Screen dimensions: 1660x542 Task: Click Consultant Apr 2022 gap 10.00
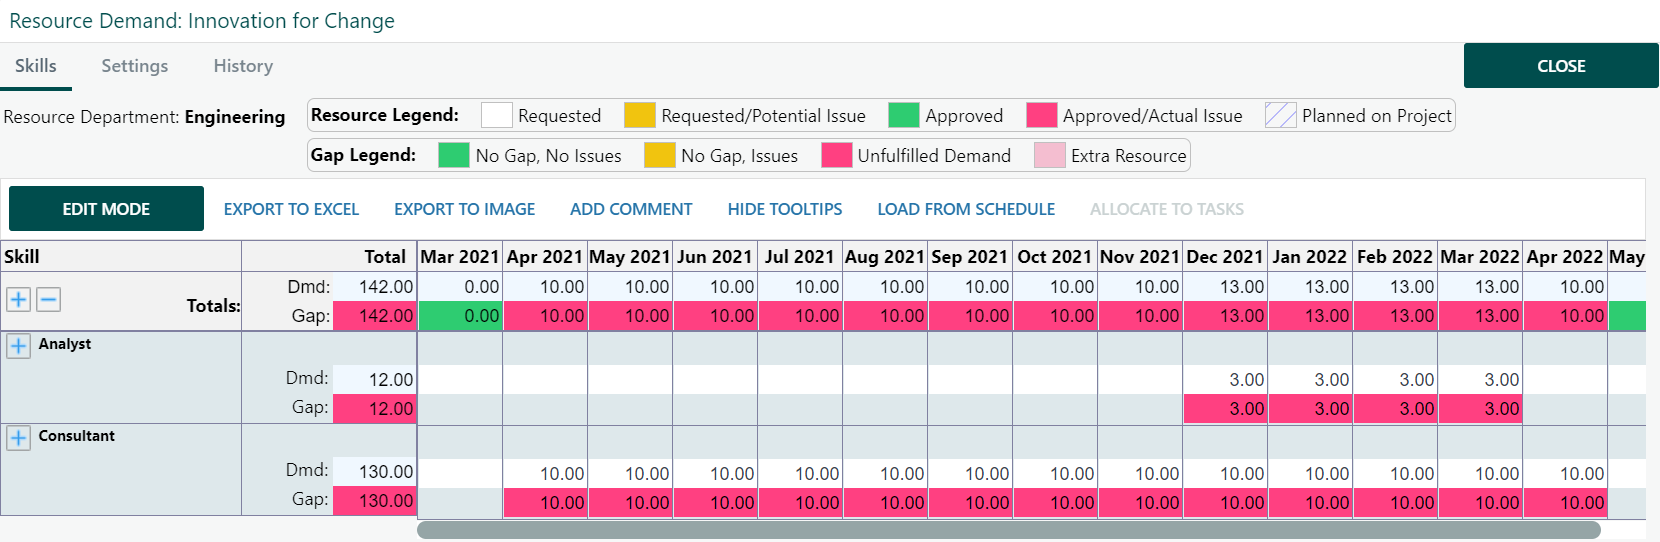1565,502
